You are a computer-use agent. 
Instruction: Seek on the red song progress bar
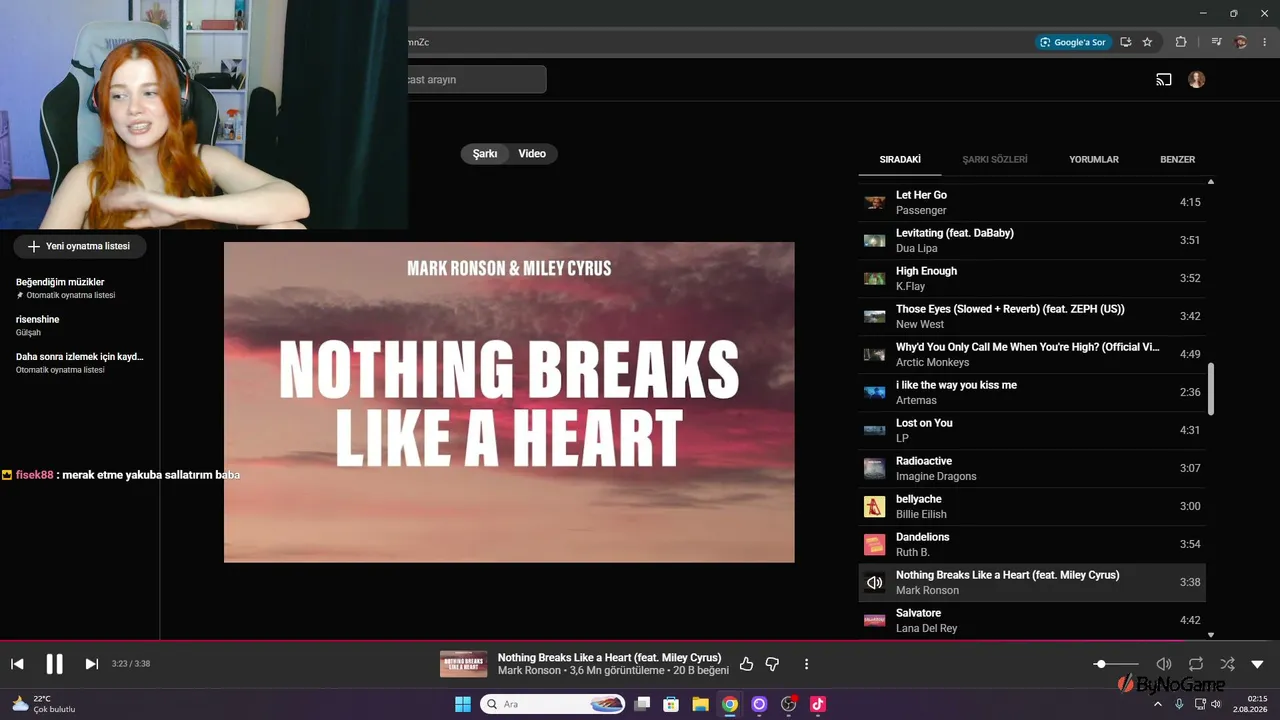[640, 641]
